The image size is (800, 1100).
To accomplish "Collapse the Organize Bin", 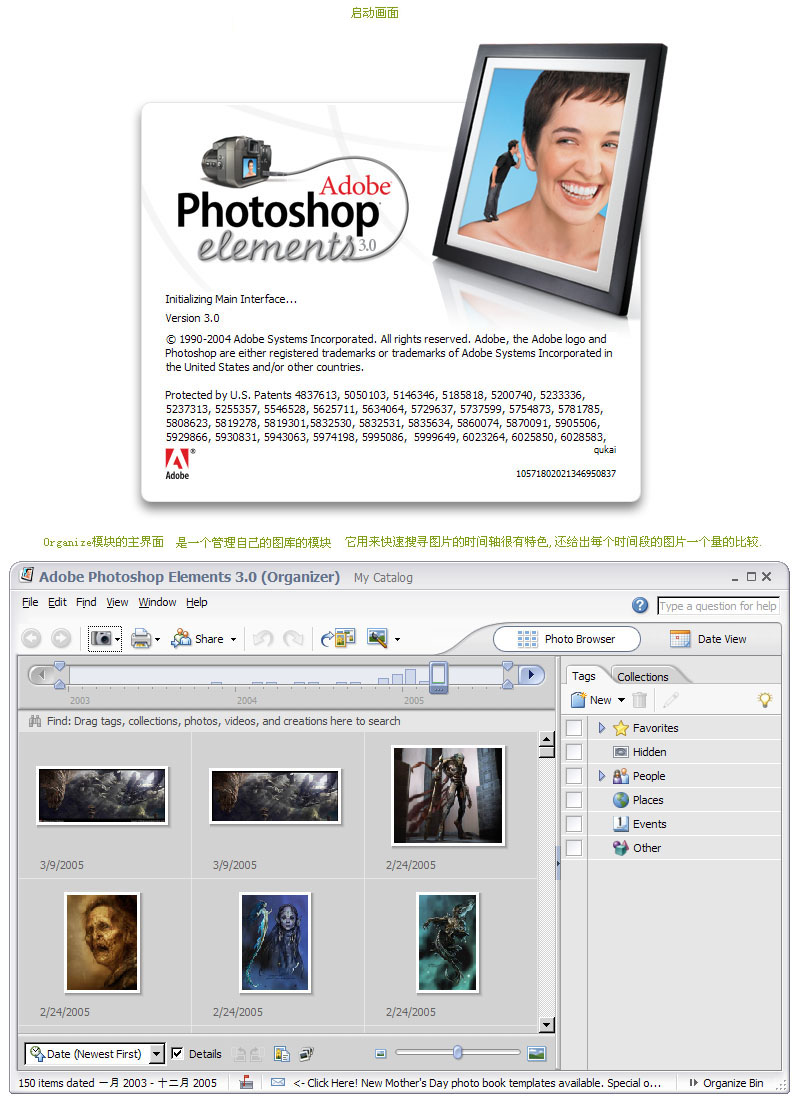I will [x=726, y=1082].
